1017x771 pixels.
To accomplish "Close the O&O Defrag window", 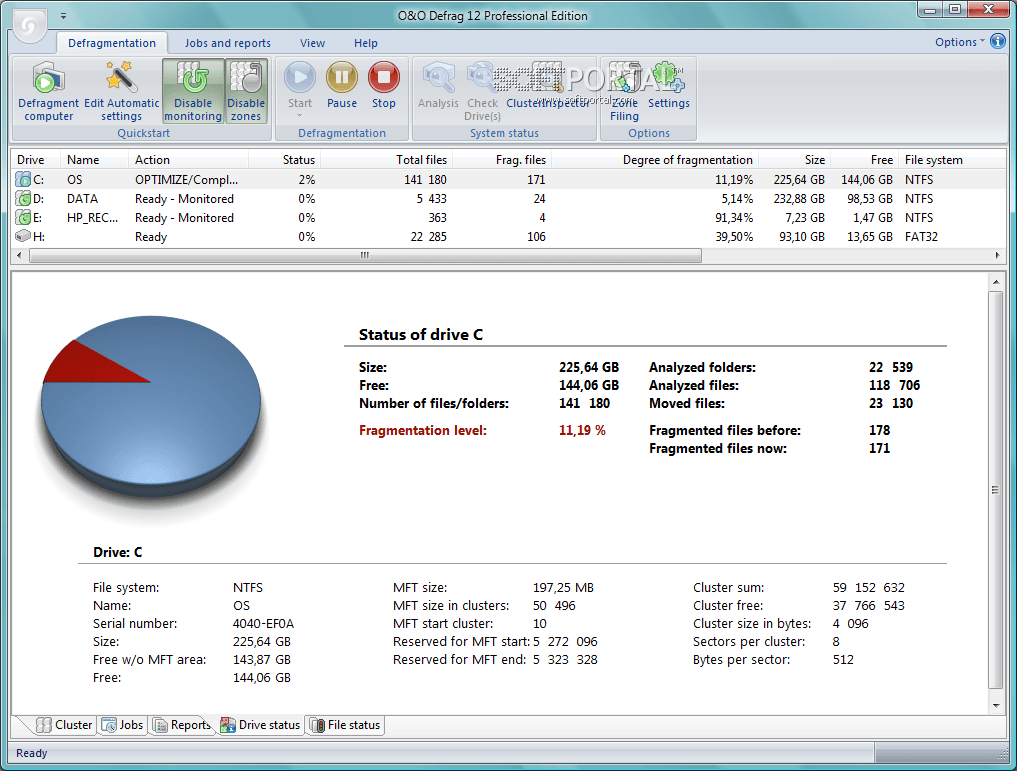I will (988, 9).
